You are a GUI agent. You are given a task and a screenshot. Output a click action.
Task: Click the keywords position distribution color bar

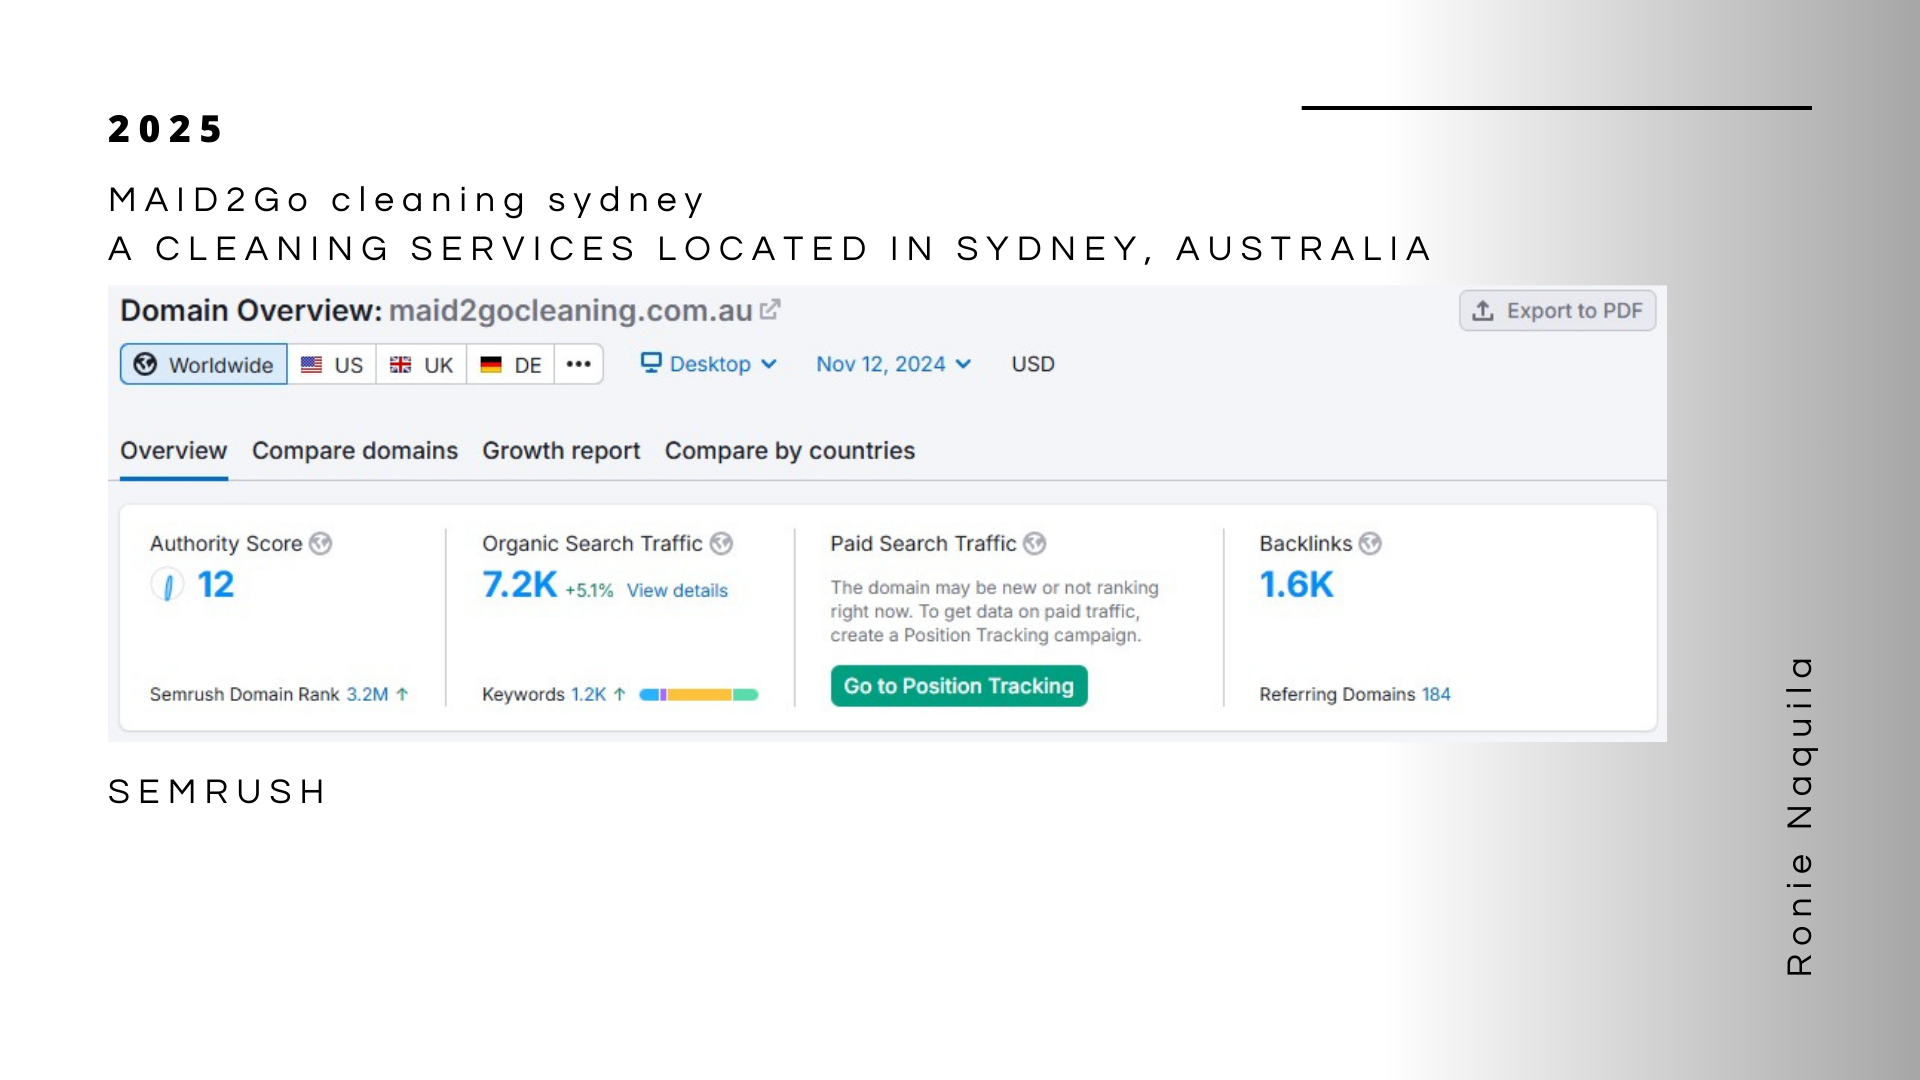pyautogui.click(x=699, y=694)
